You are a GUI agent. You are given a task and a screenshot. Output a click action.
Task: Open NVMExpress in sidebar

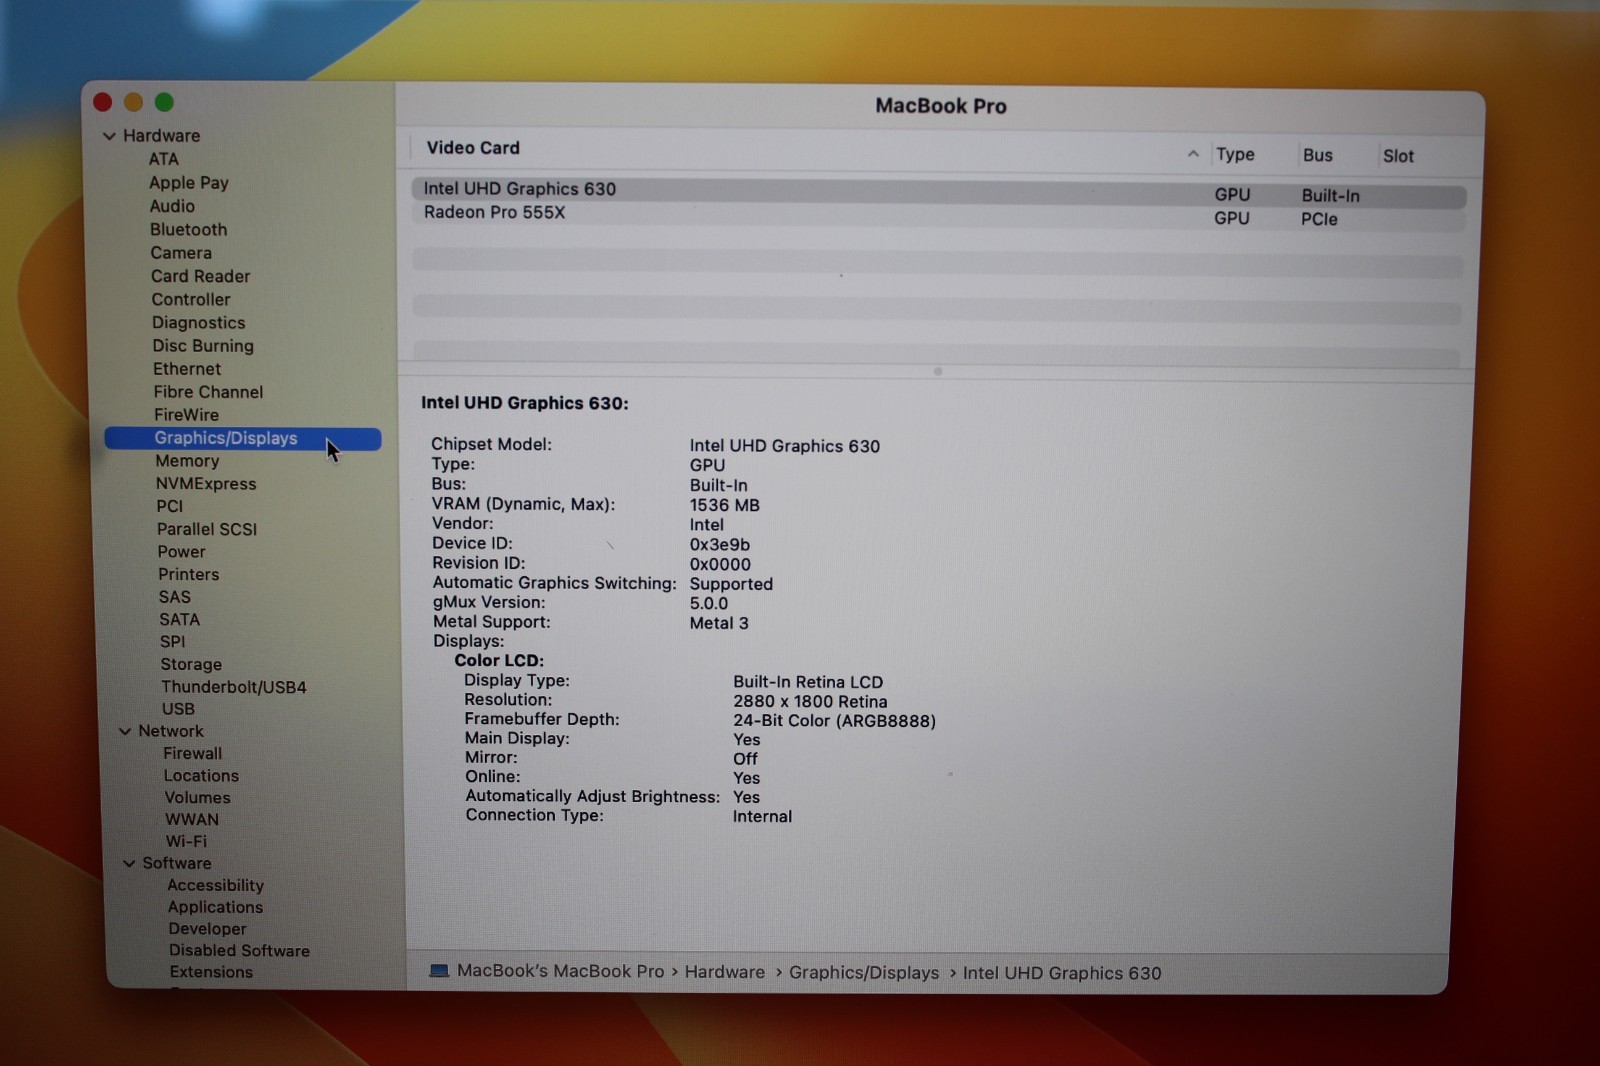click(206, 484)
